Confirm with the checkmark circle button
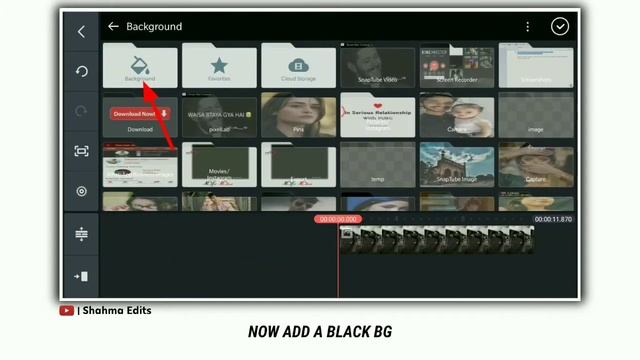Image resolution: width=640 pixels, height=360 pixels. (x=560, y=27)
